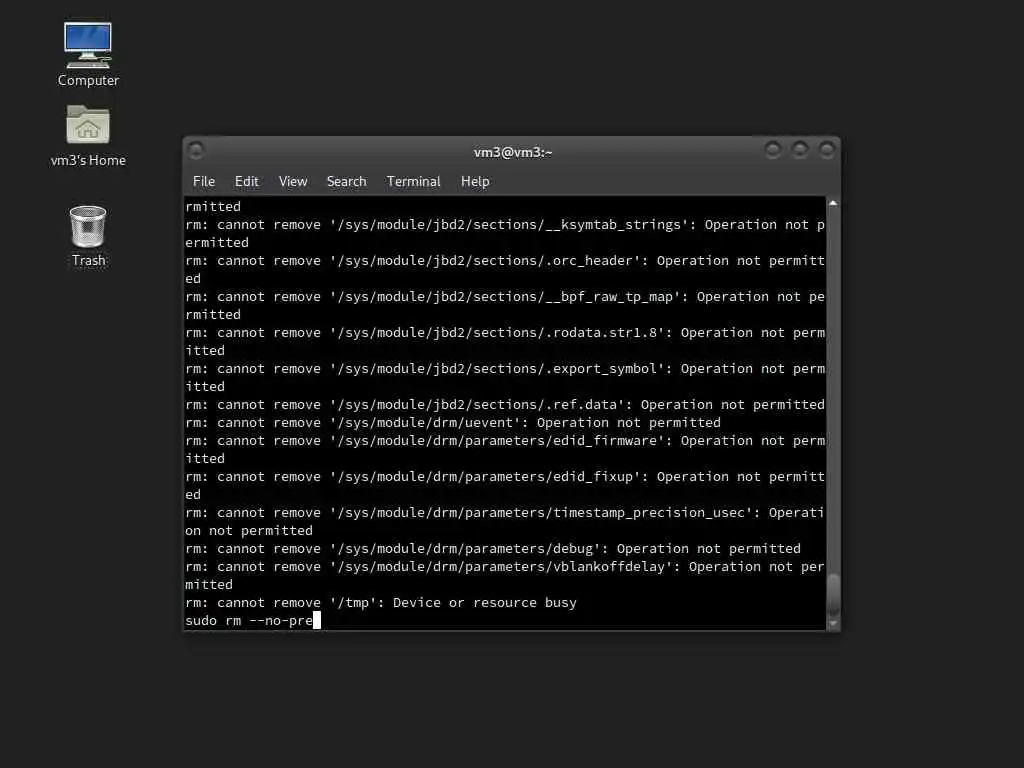Open the Help menu

pyautogui.click(x=475, y=182)
